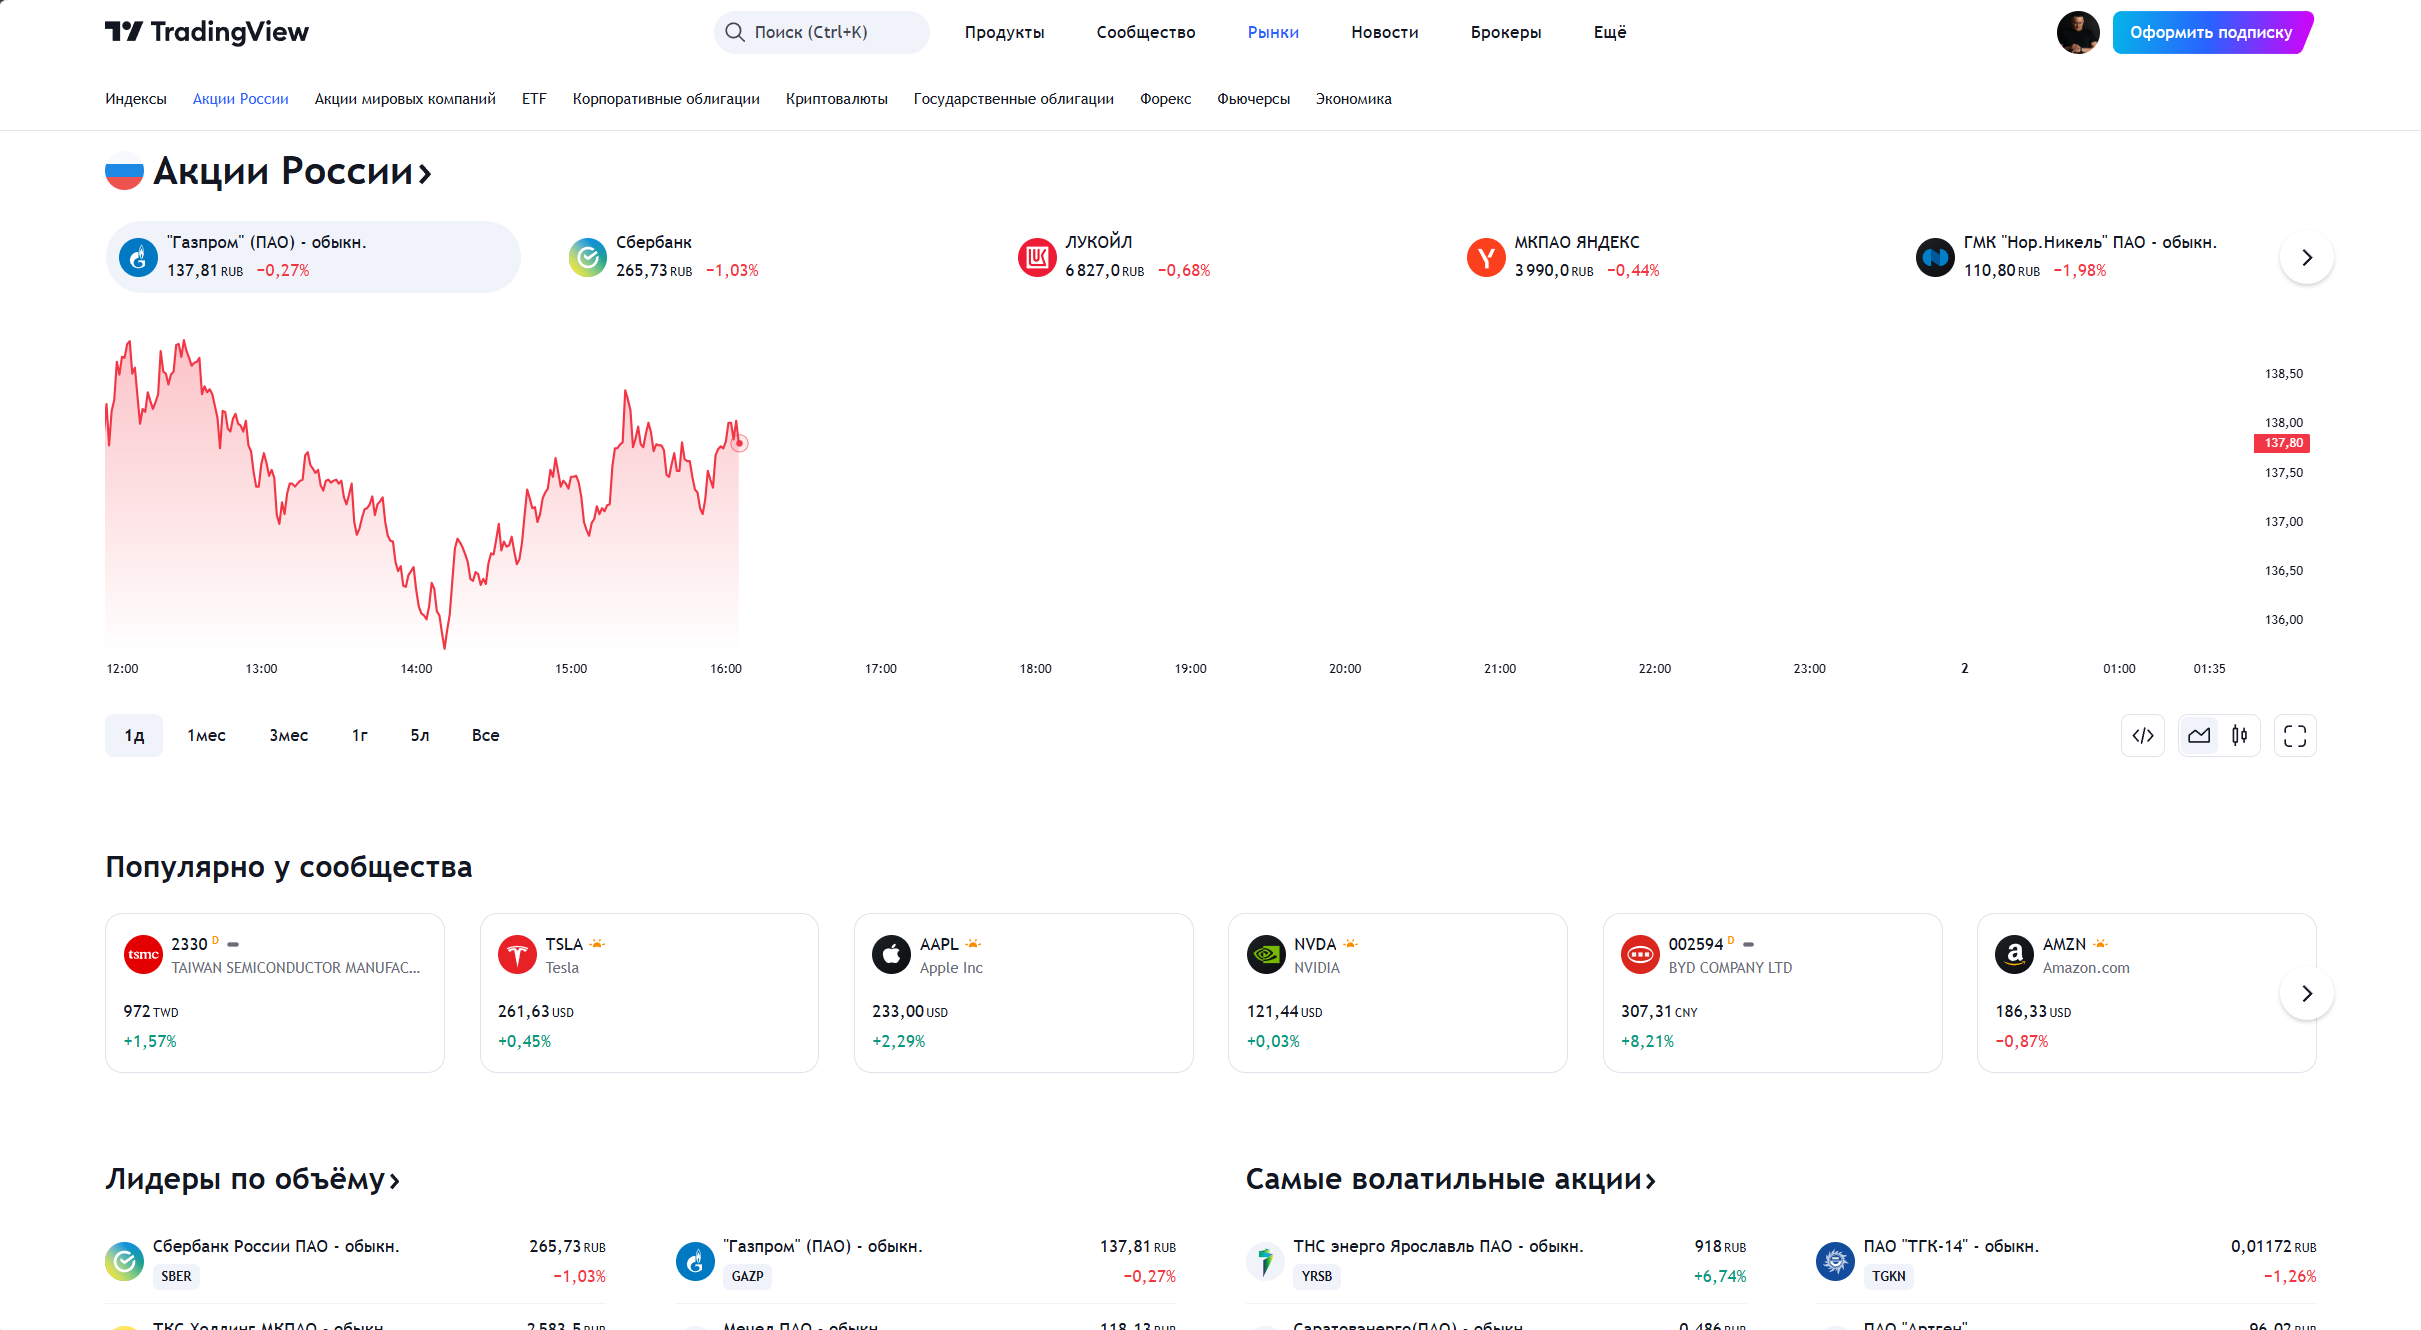Open the embed code widget button
The width and height of the screenshot is (2421, 1330).
pyautogui.click(x=2142, y=736)
